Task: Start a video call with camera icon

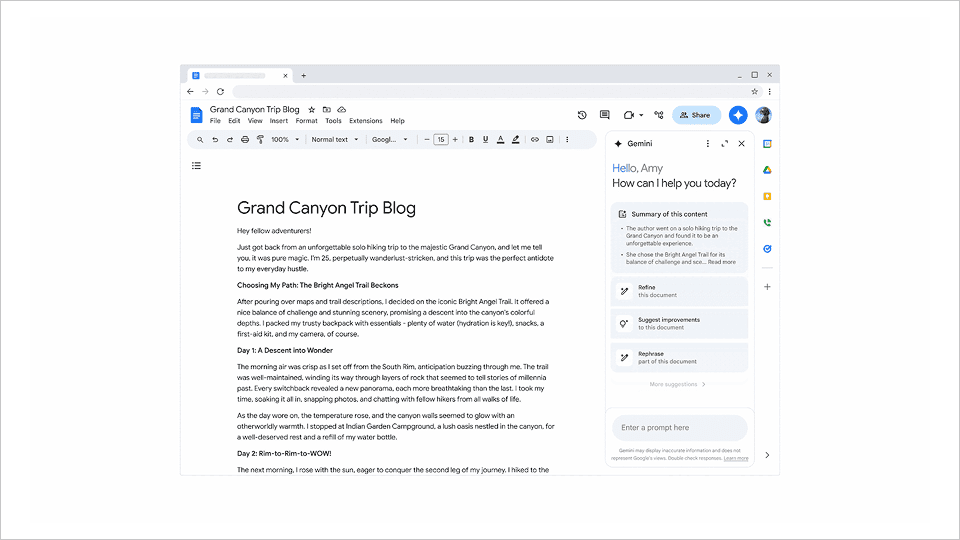Action: (628, 114)
